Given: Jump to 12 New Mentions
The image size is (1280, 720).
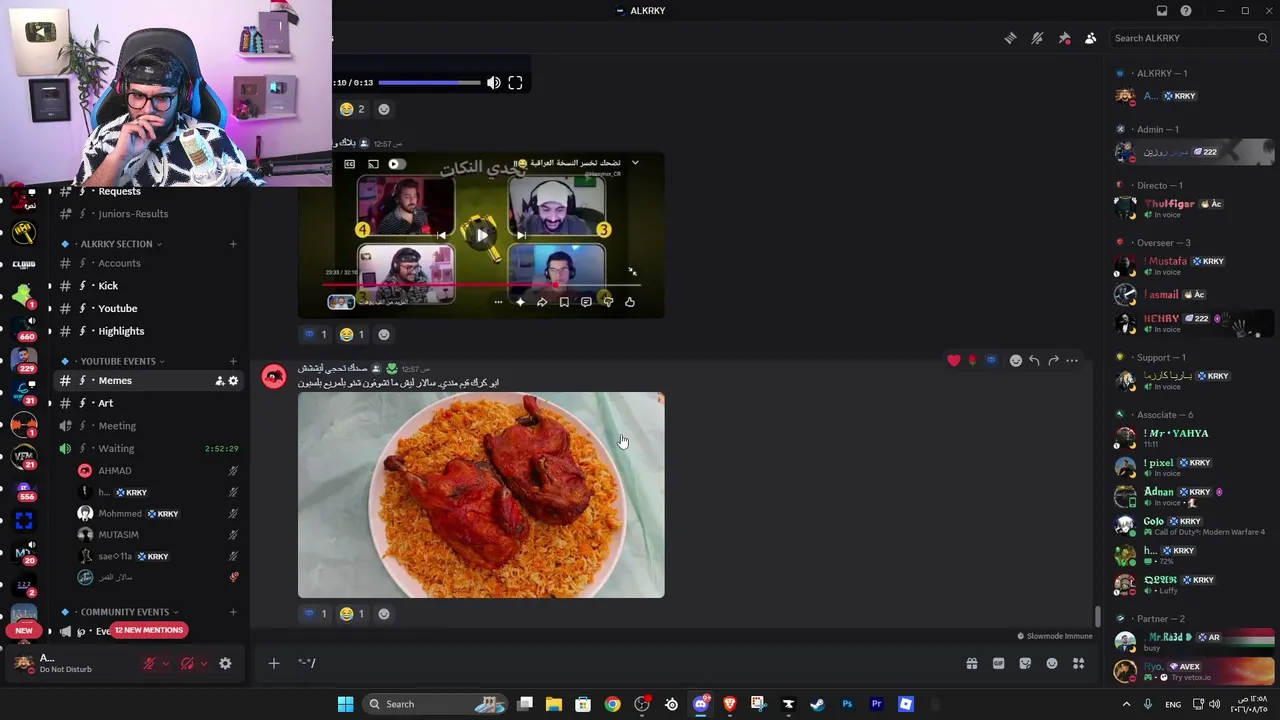Looking at the screenshot, I should 149,630.
